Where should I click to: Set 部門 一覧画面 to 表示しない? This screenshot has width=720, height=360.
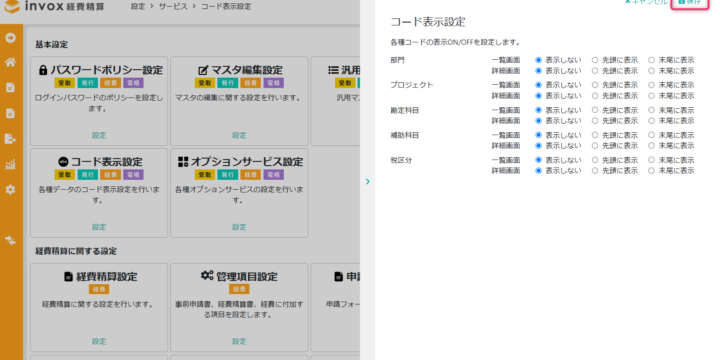coord(539,60)
